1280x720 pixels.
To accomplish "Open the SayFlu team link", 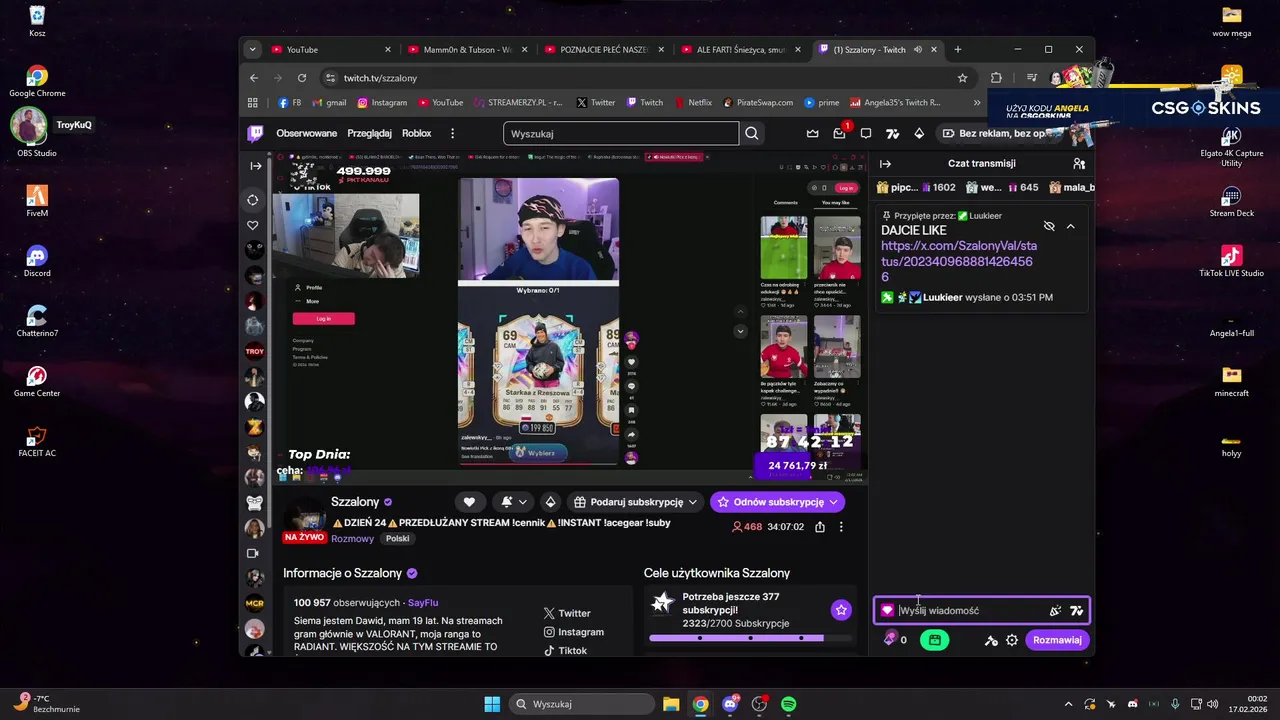I will (x=423, y=603).
